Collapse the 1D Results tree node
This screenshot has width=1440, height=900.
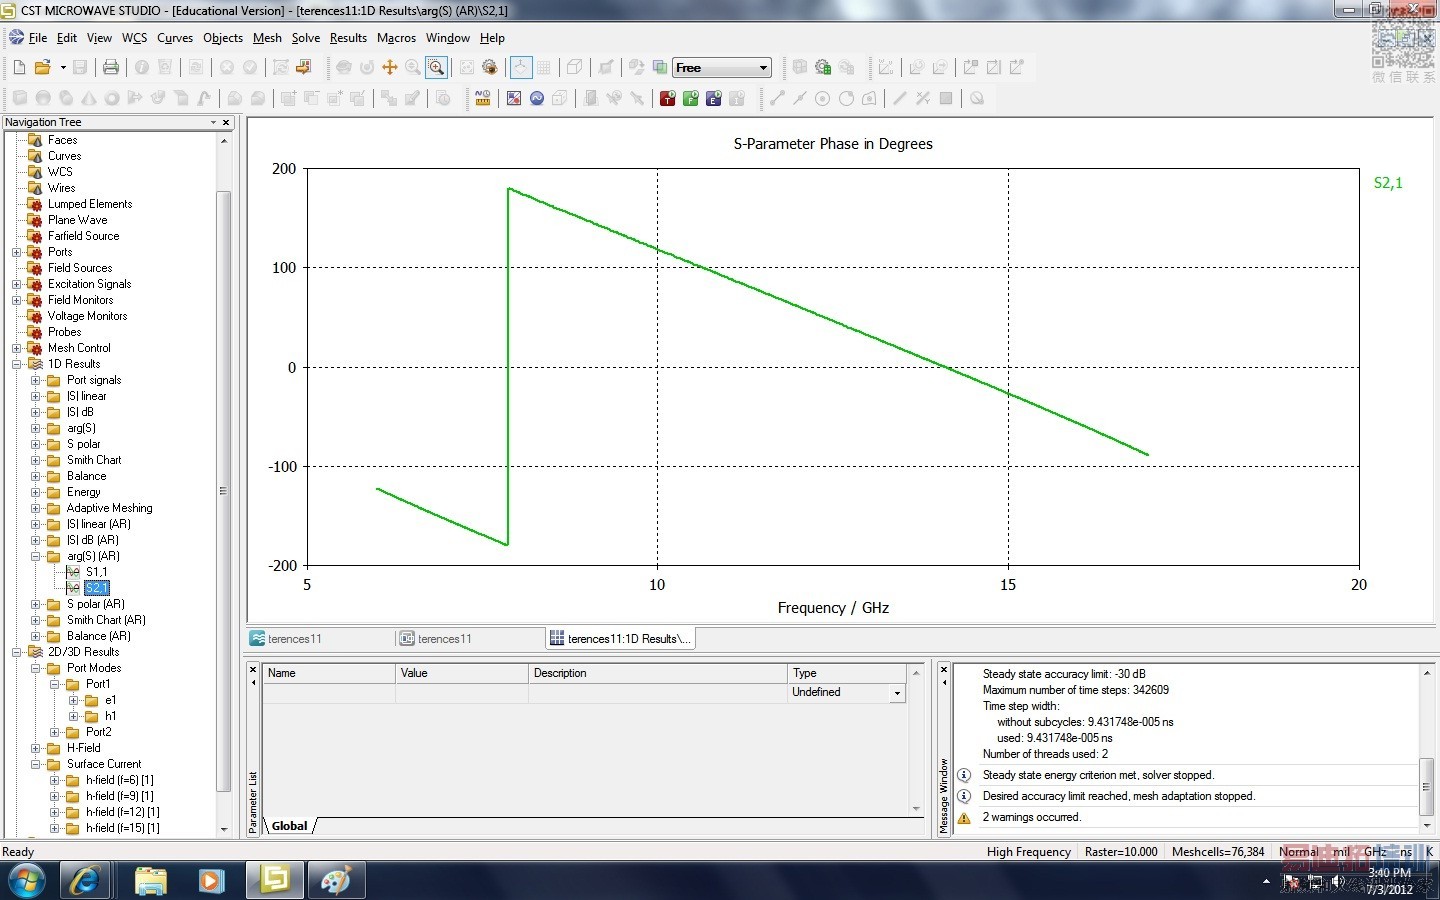17,364
